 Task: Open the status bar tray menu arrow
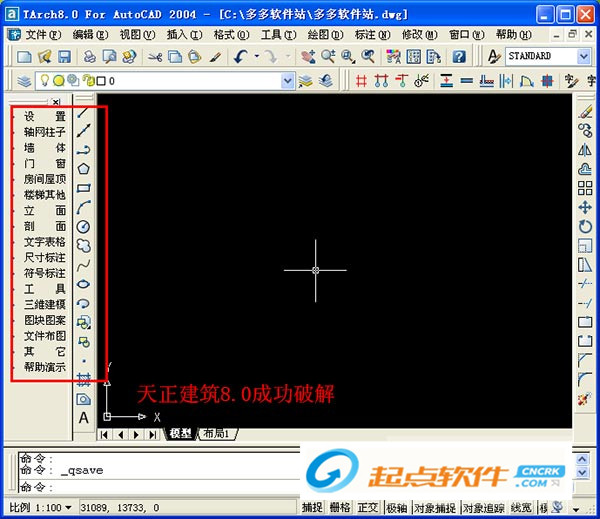pos(576,509)
